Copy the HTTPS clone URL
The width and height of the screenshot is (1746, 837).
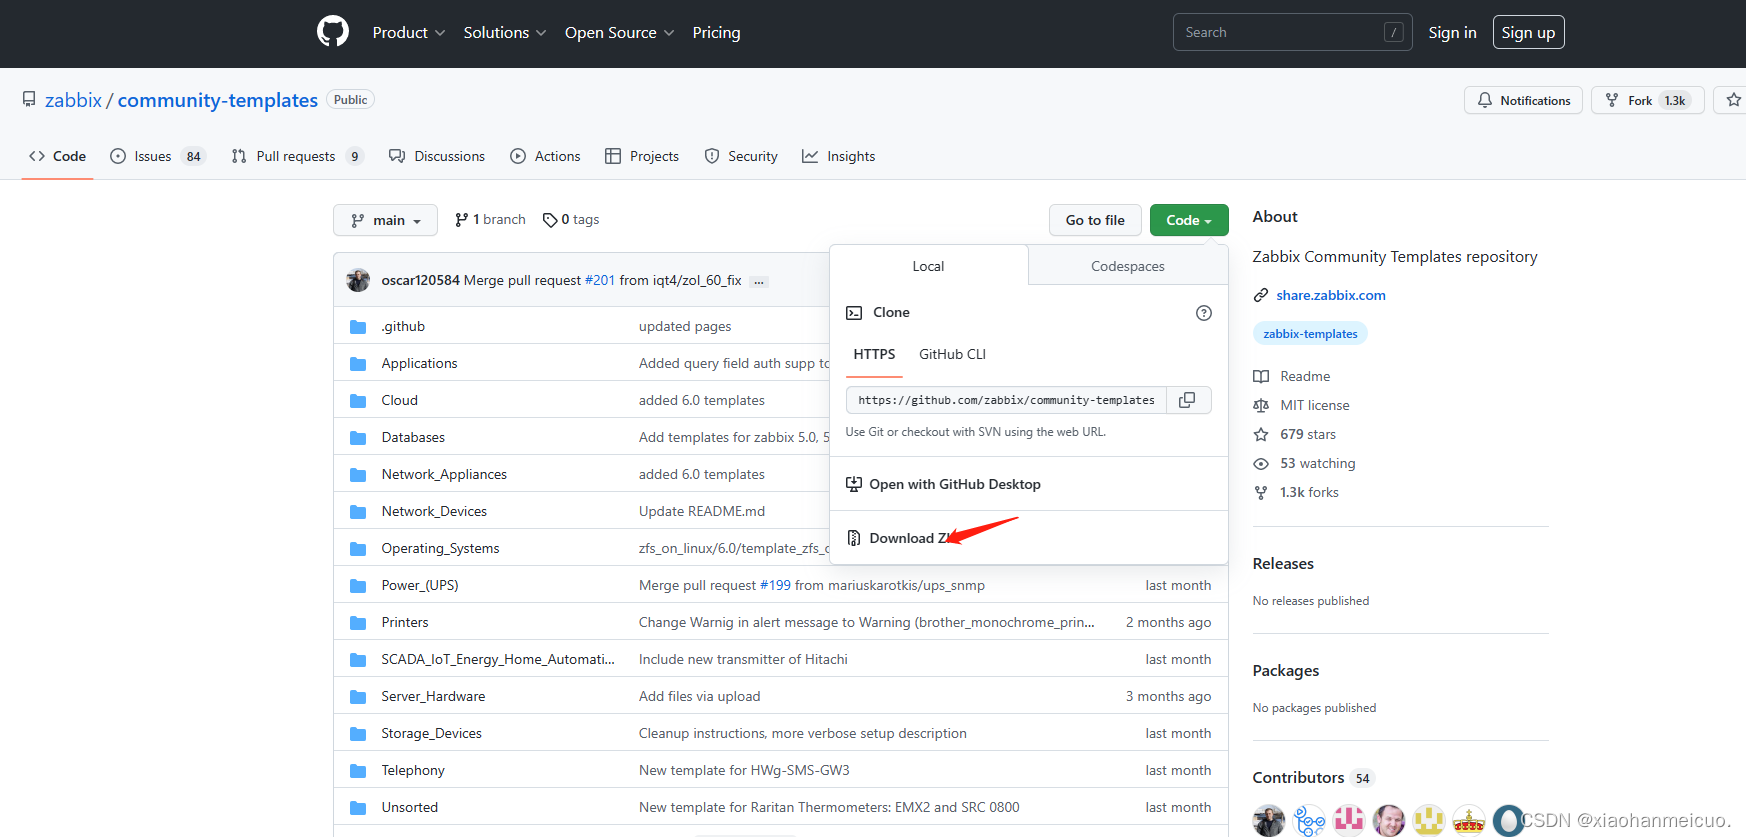tap(1188, 400)
